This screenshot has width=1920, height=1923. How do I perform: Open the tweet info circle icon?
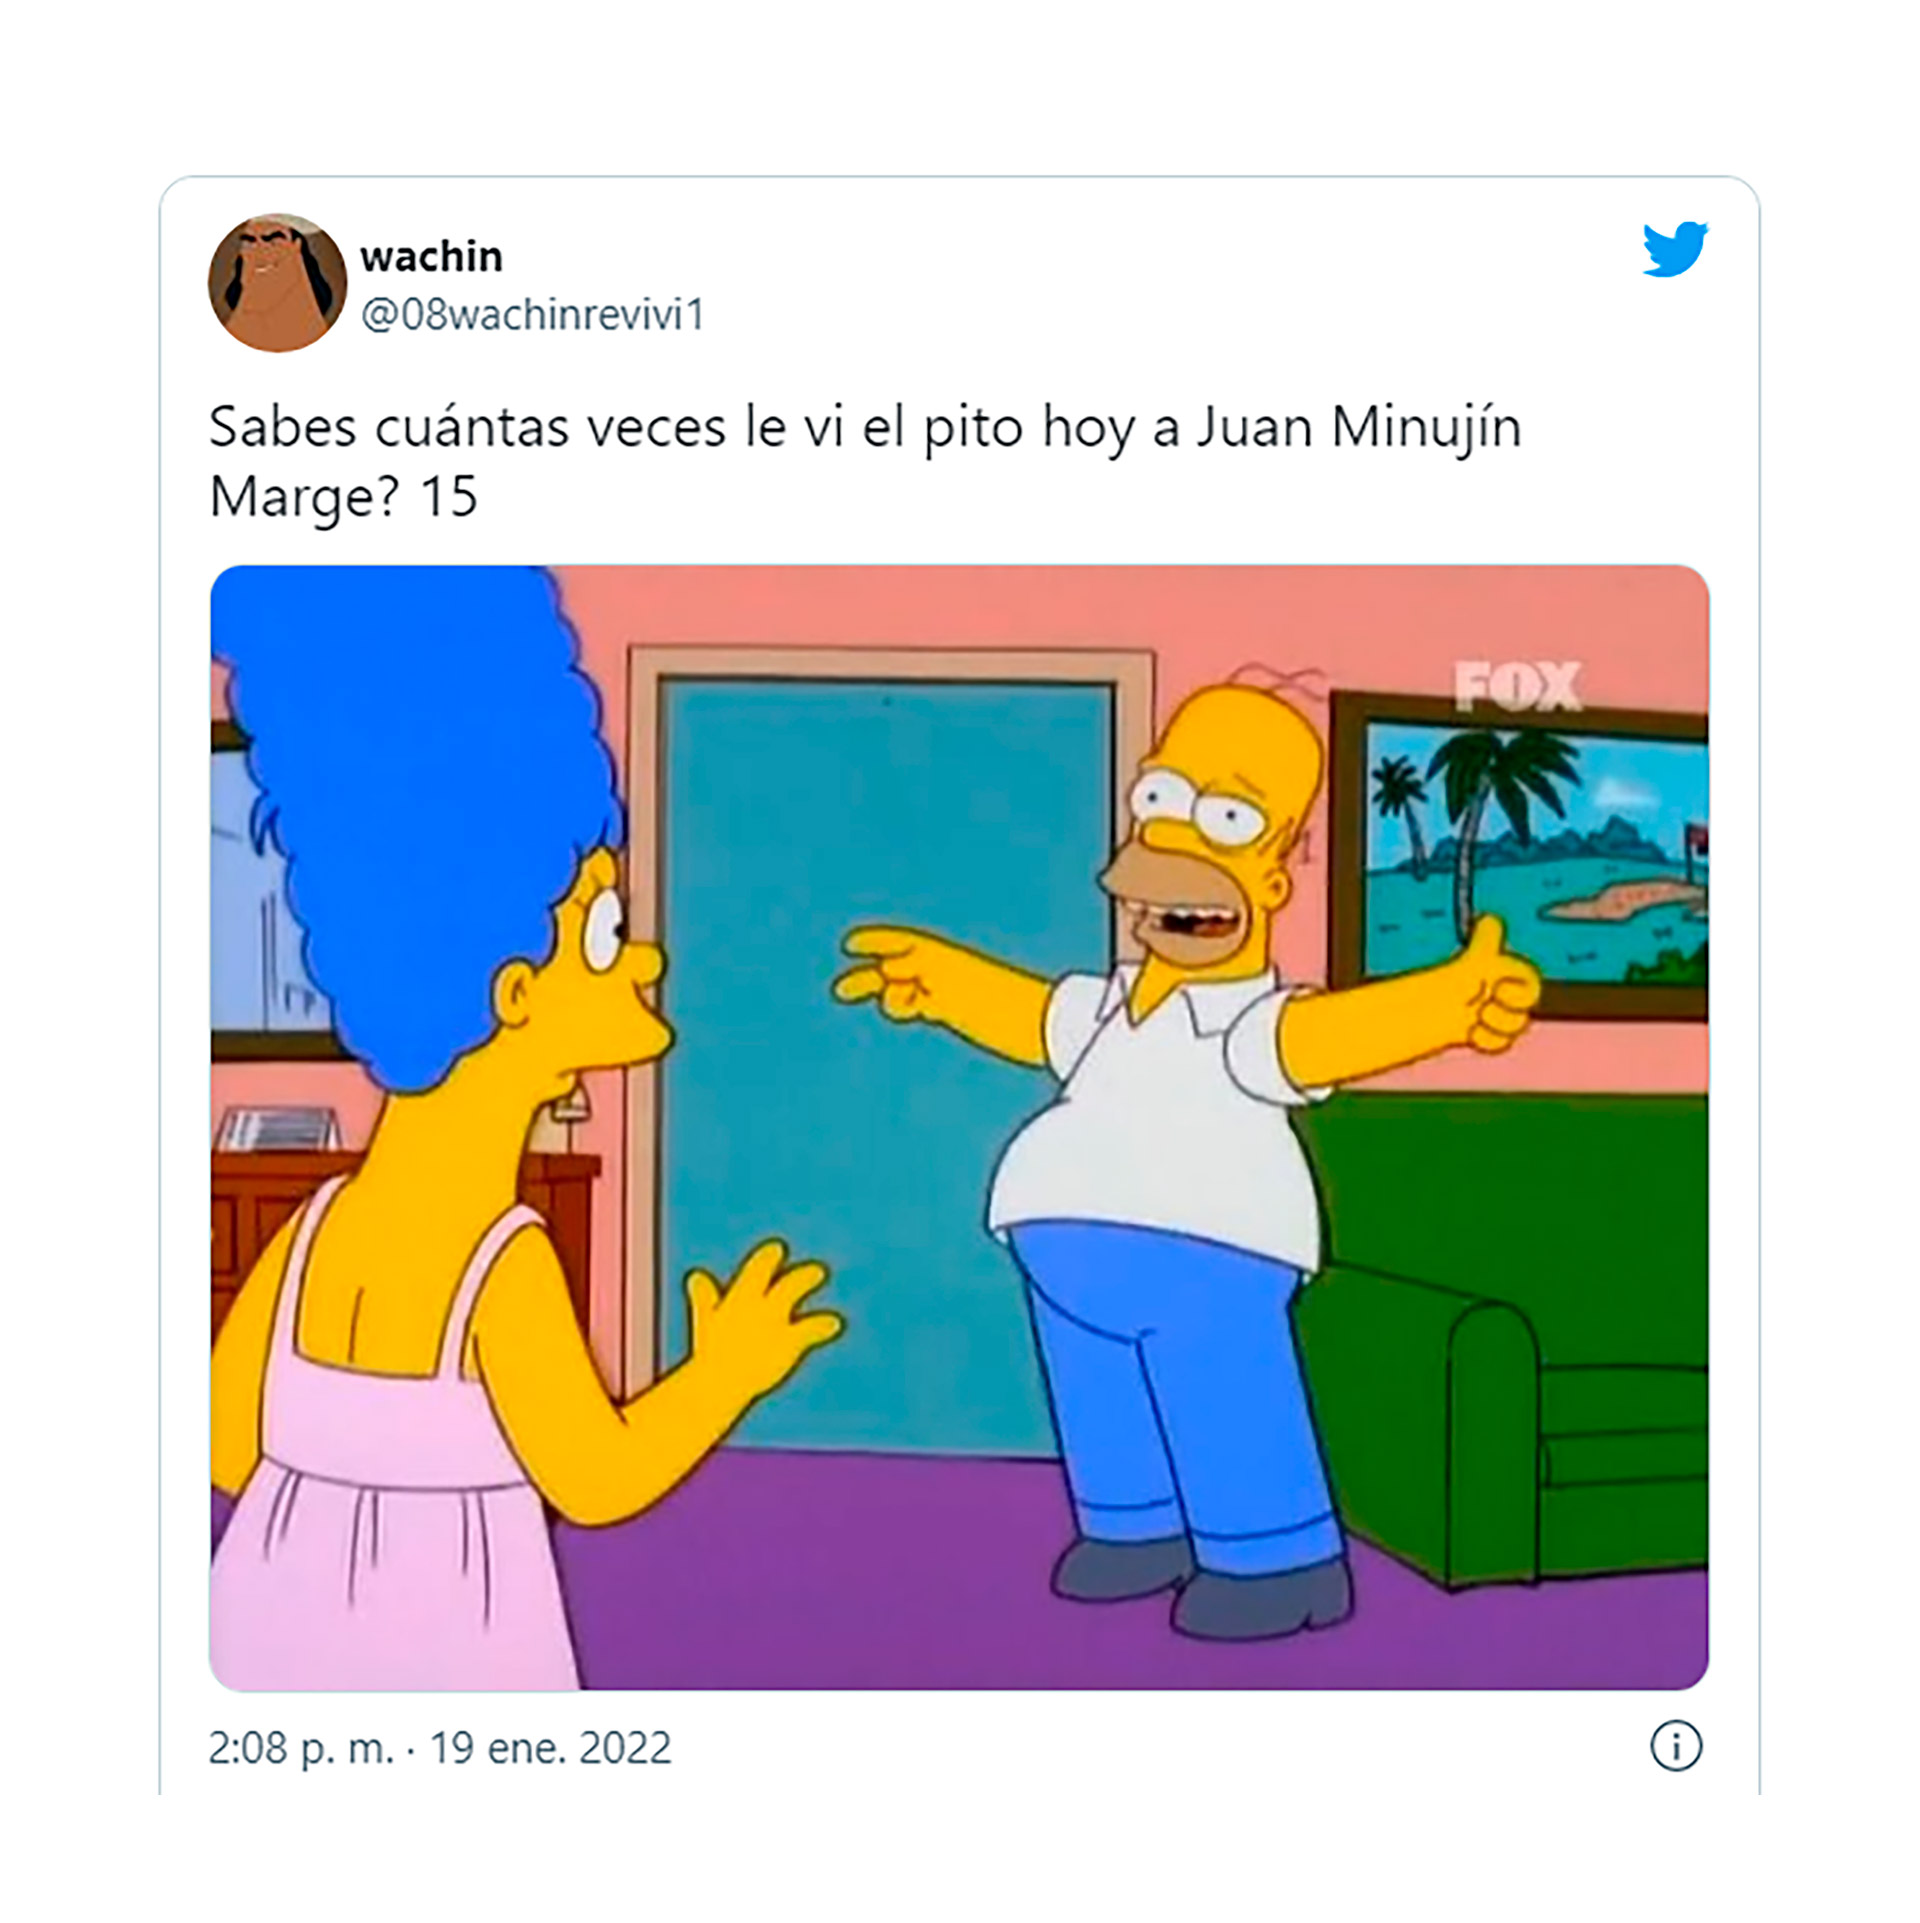(x=1676, y=1746)
